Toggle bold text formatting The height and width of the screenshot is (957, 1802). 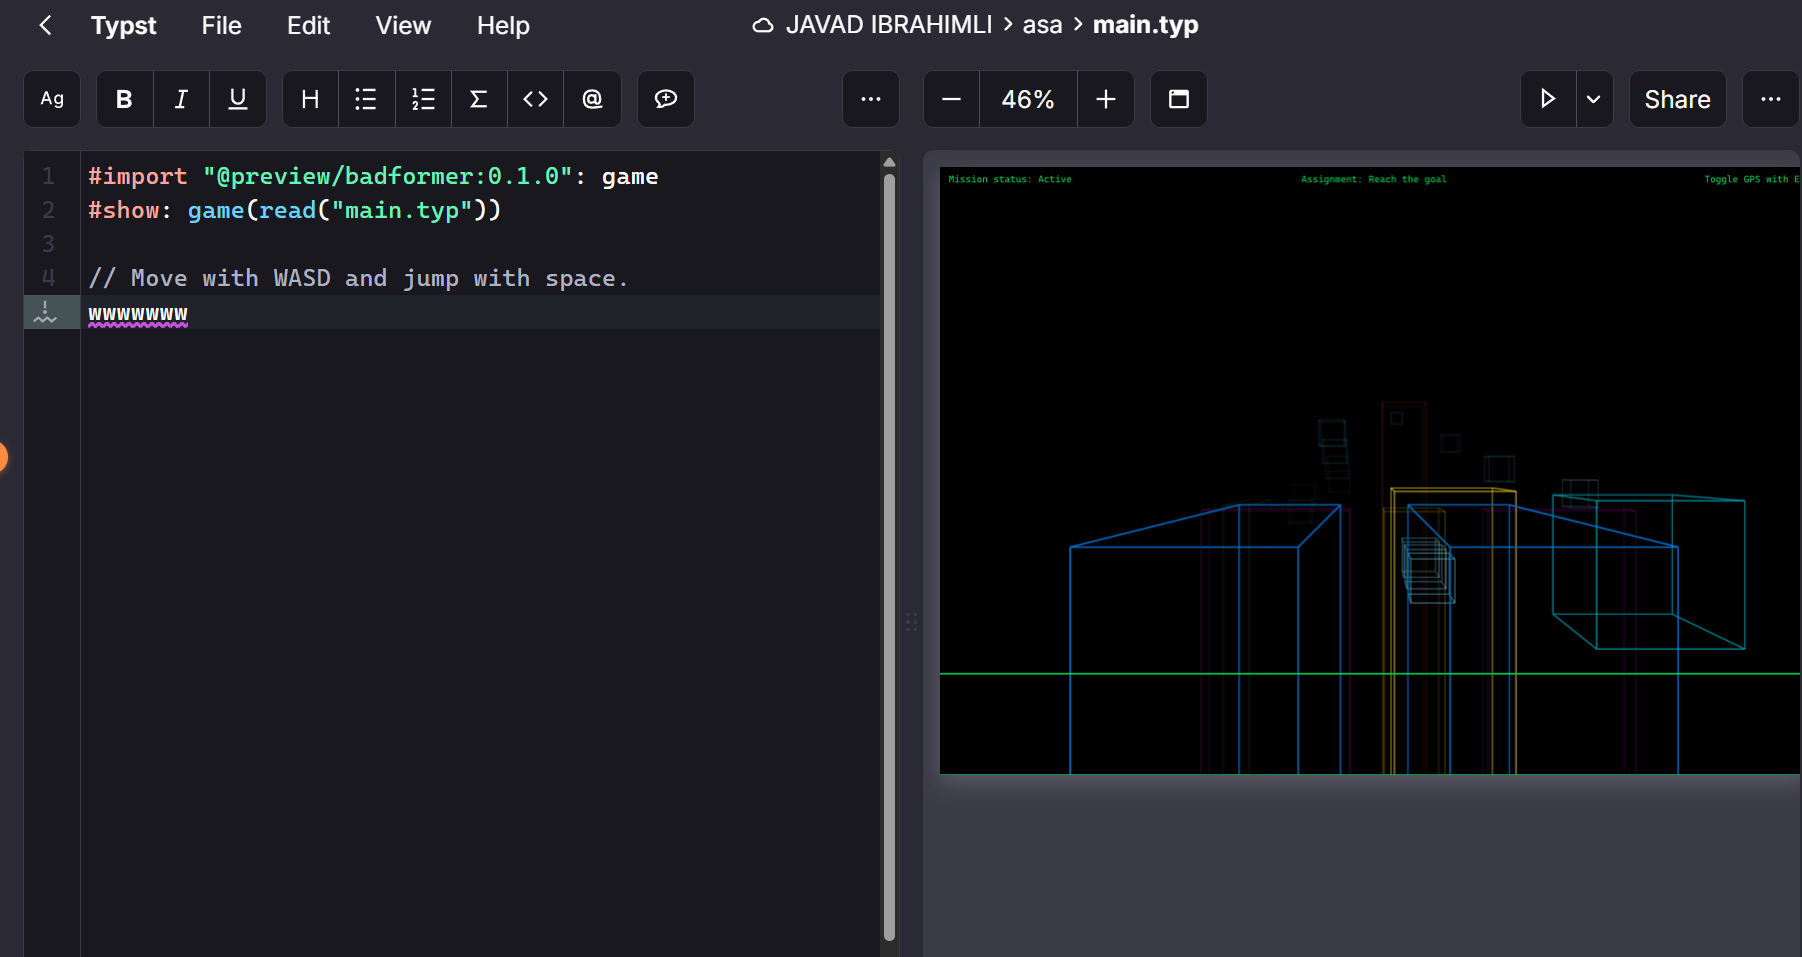click(x=123, y=99)
